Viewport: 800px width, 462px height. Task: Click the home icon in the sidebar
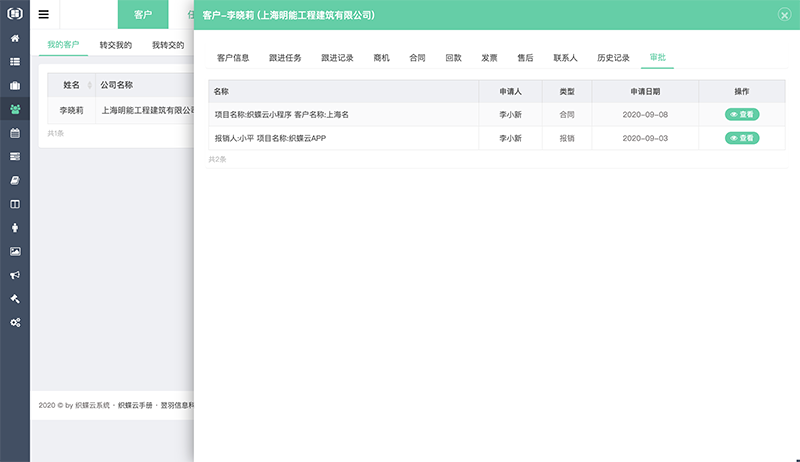(x=15, y=38)
